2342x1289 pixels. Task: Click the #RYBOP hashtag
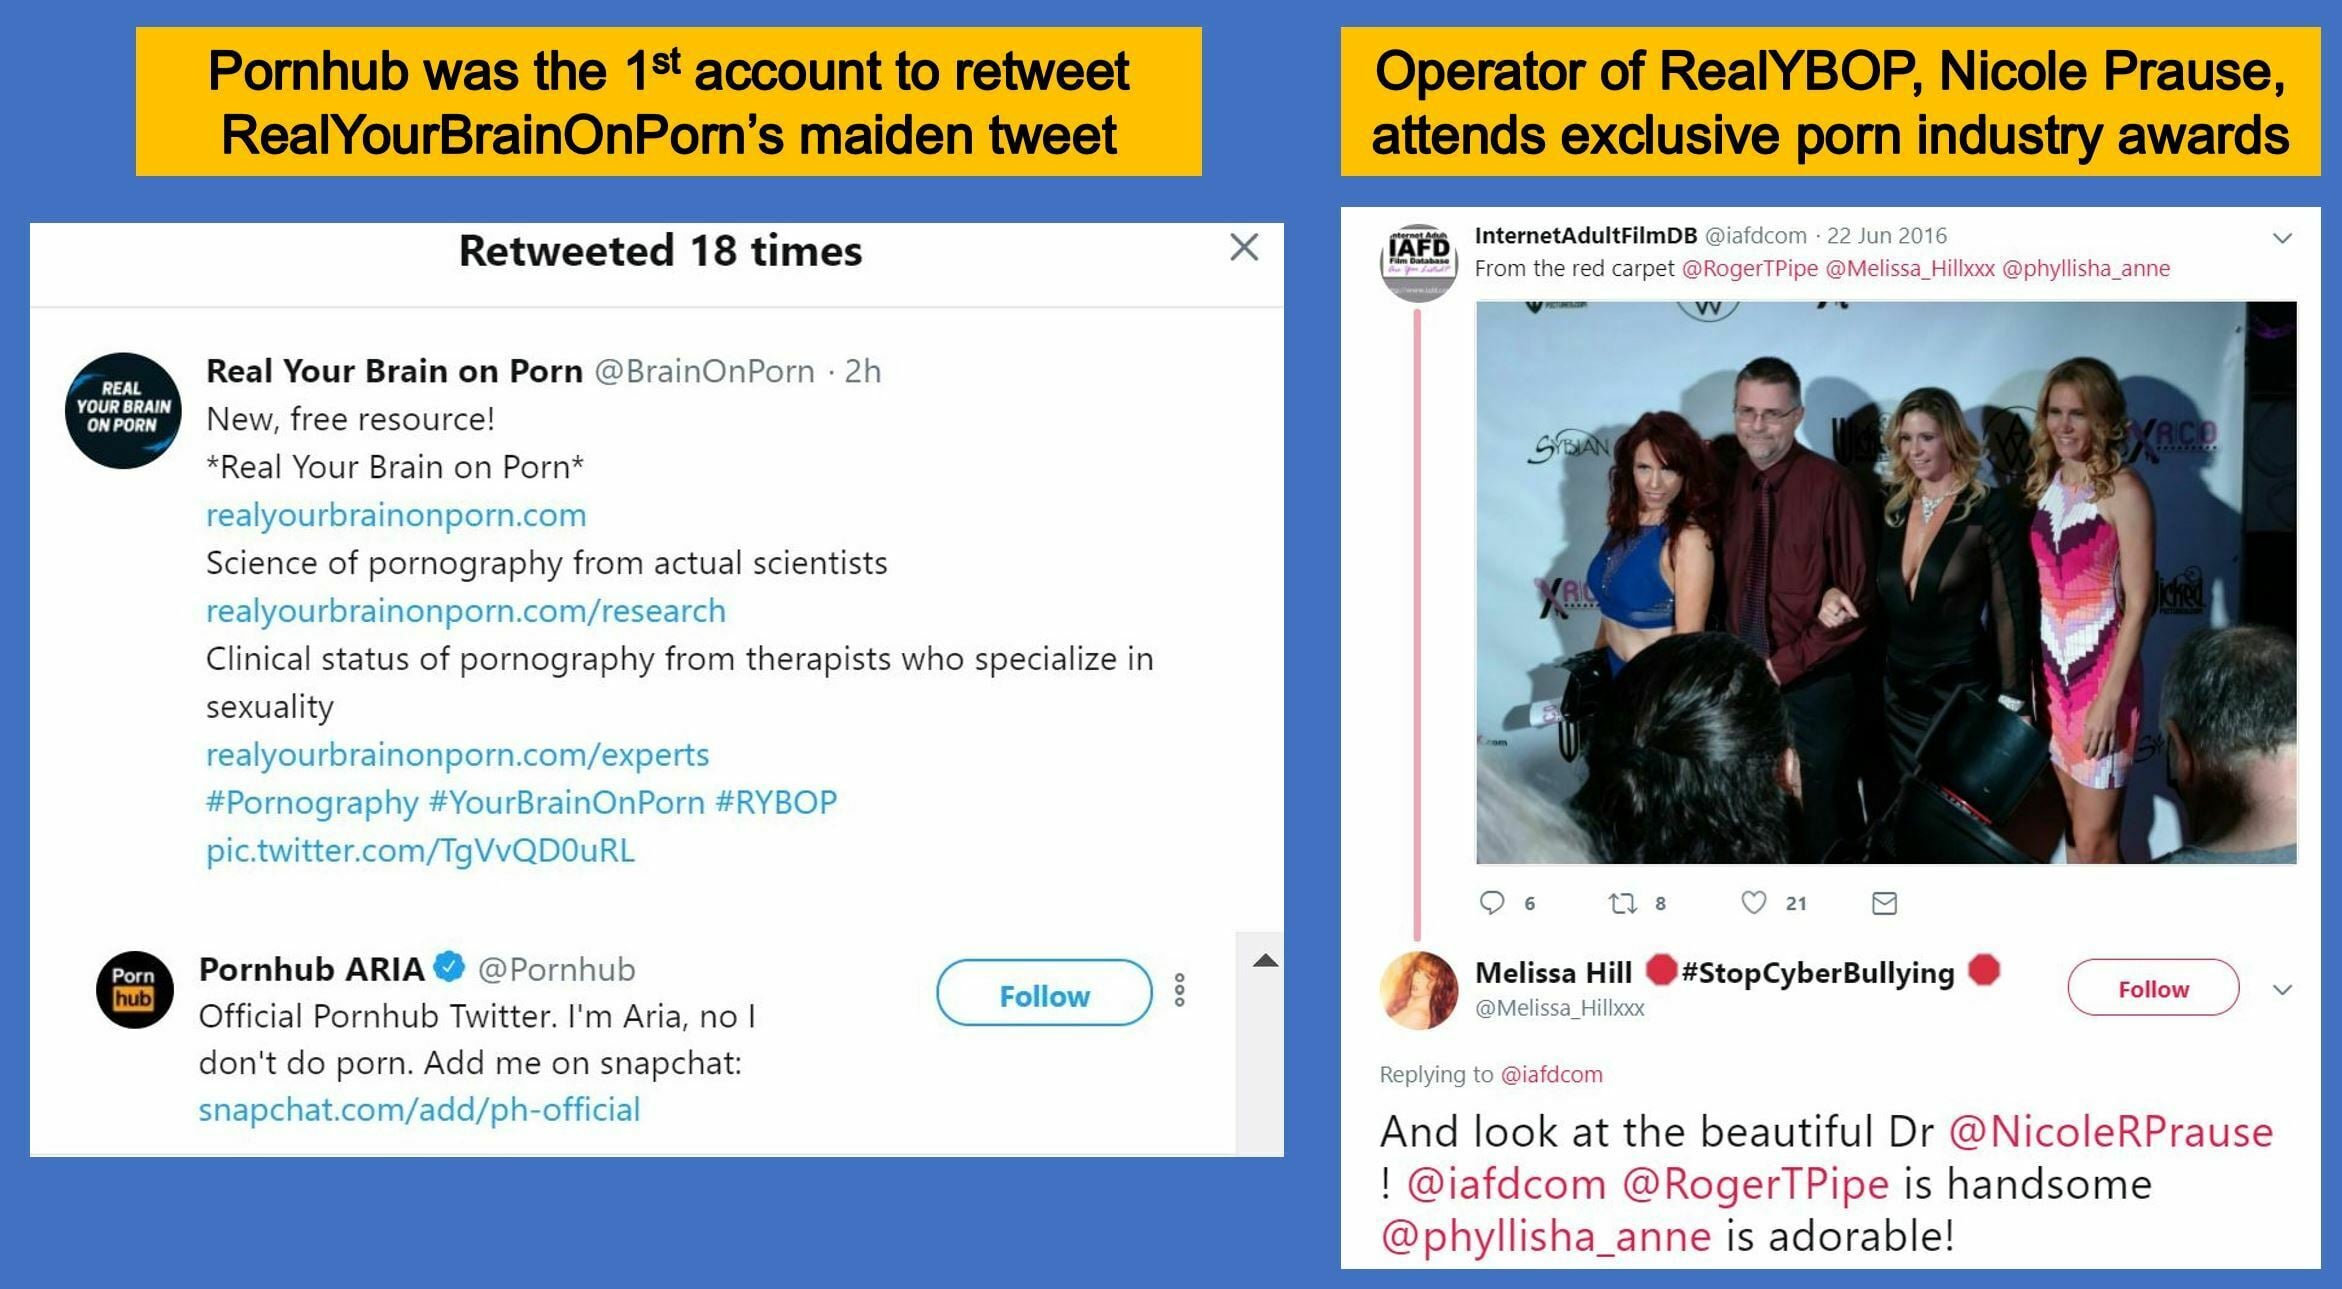[x=776, y=803]
